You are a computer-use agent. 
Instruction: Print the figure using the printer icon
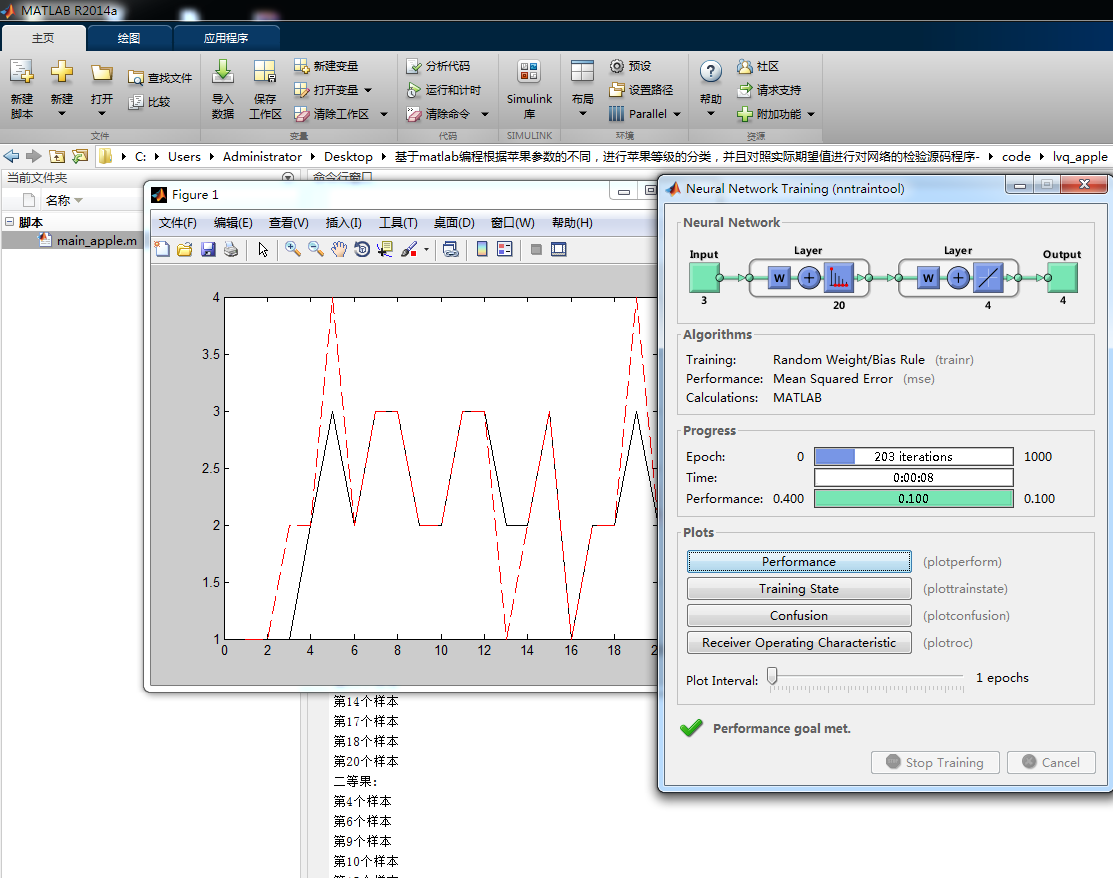point(231,249)
